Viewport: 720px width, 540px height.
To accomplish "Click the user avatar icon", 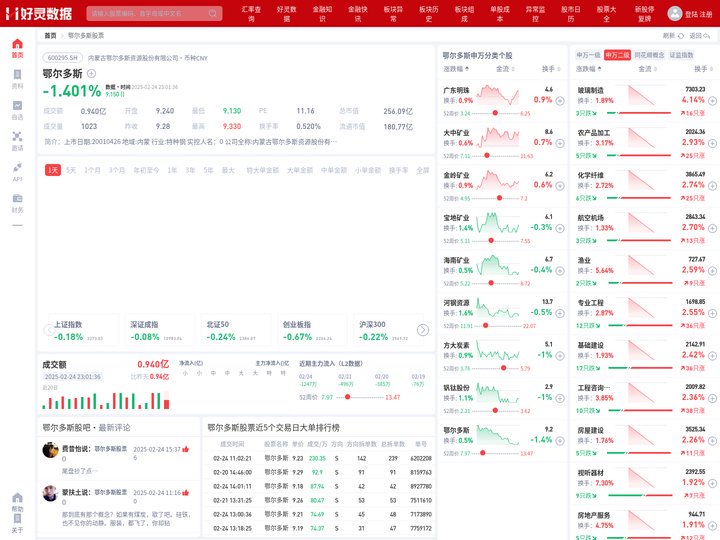I will point(675,13).
